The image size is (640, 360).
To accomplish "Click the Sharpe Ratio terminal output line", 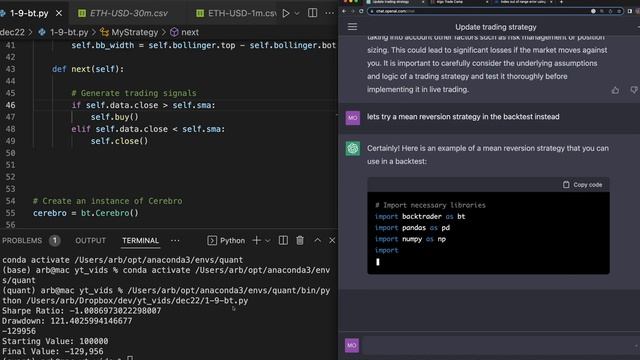I will coord(82,311).
